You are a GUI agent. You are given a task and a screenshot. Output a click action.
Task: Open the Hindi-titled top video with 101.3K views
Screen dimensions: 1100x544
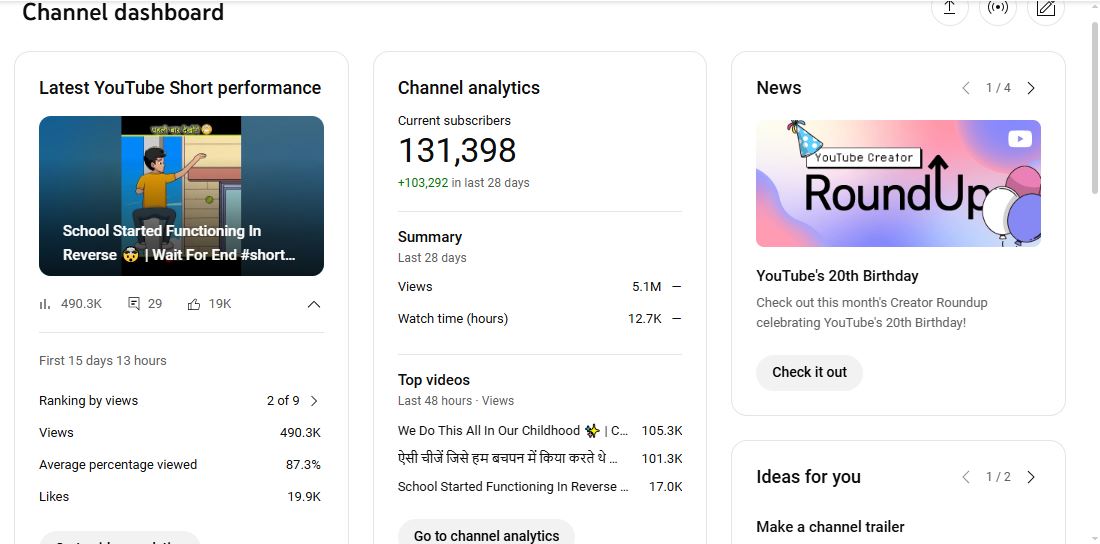[x=507, y=459]
